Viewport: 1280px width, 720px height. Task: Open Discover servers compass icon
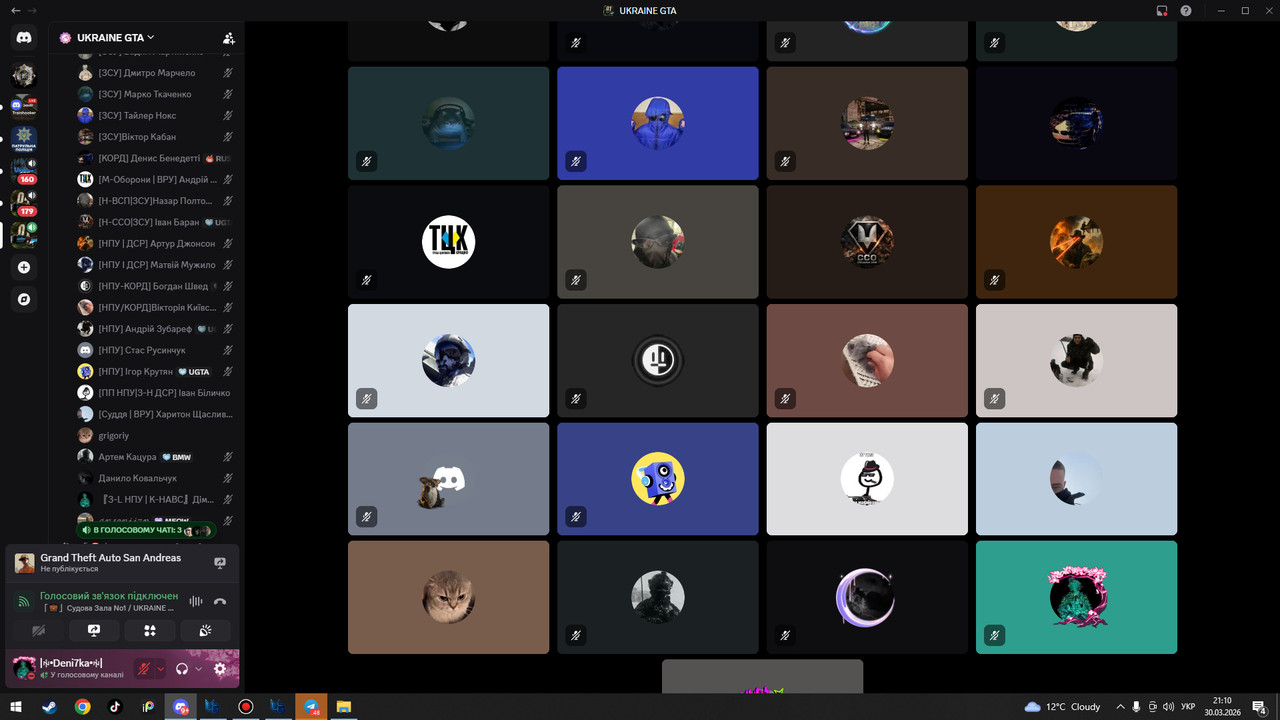[x=24, y=299]
